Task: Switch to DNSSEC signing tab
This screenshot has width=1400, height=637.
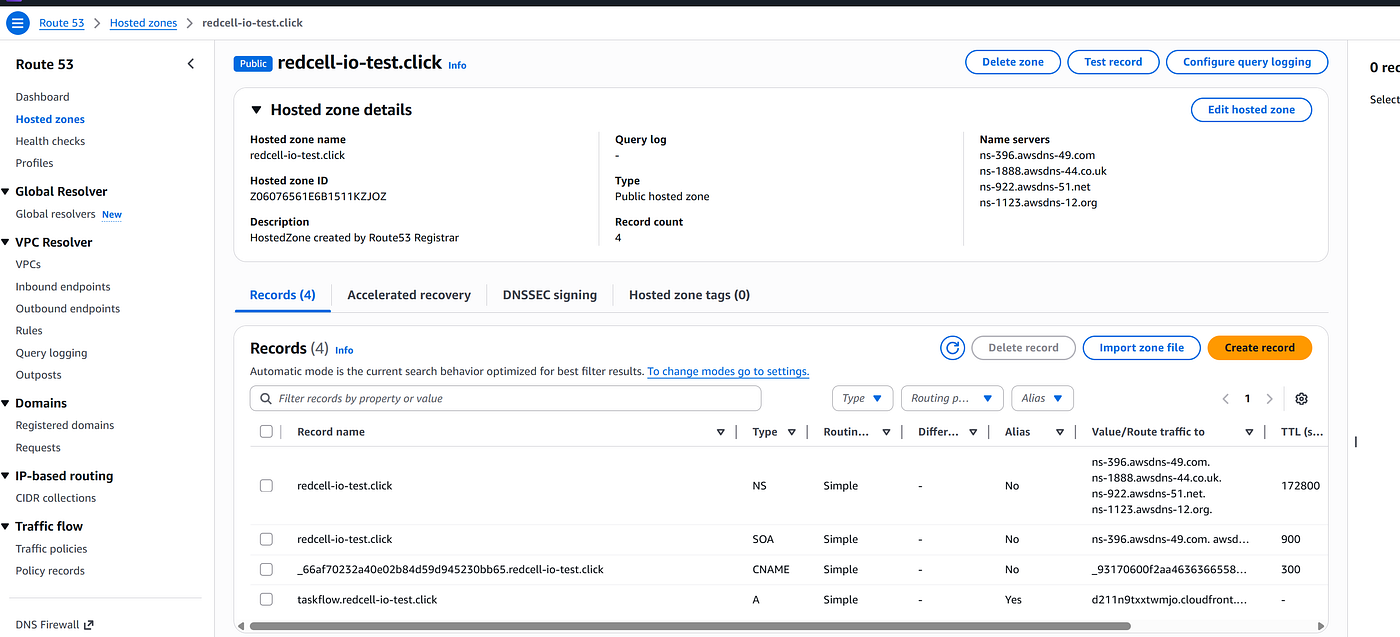Action: click(550, 295)
